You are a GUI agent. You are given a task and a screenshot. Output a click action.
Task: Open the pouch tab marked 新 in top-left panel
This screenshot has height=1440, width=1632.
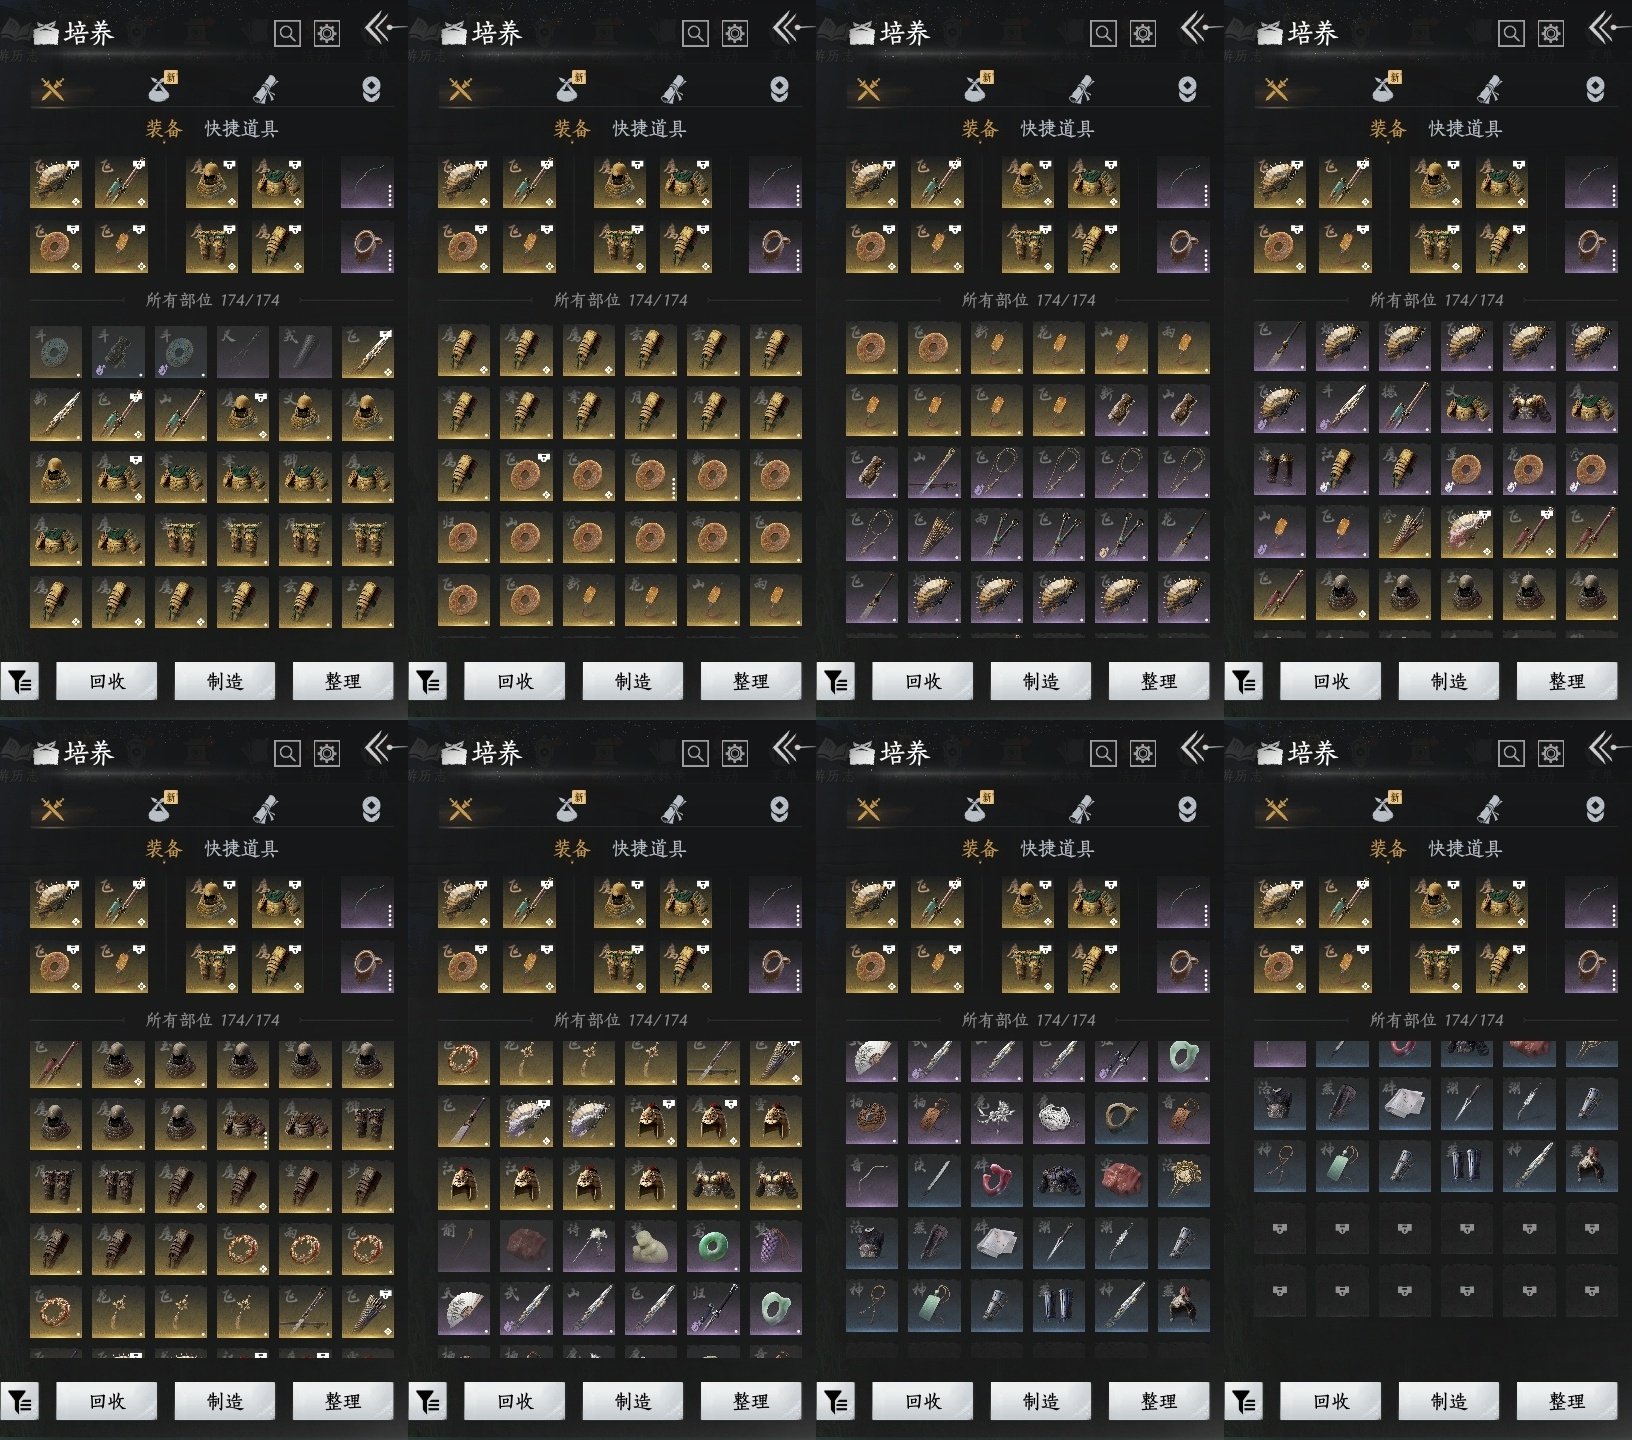pyautogui.click(x=163, y=88)
